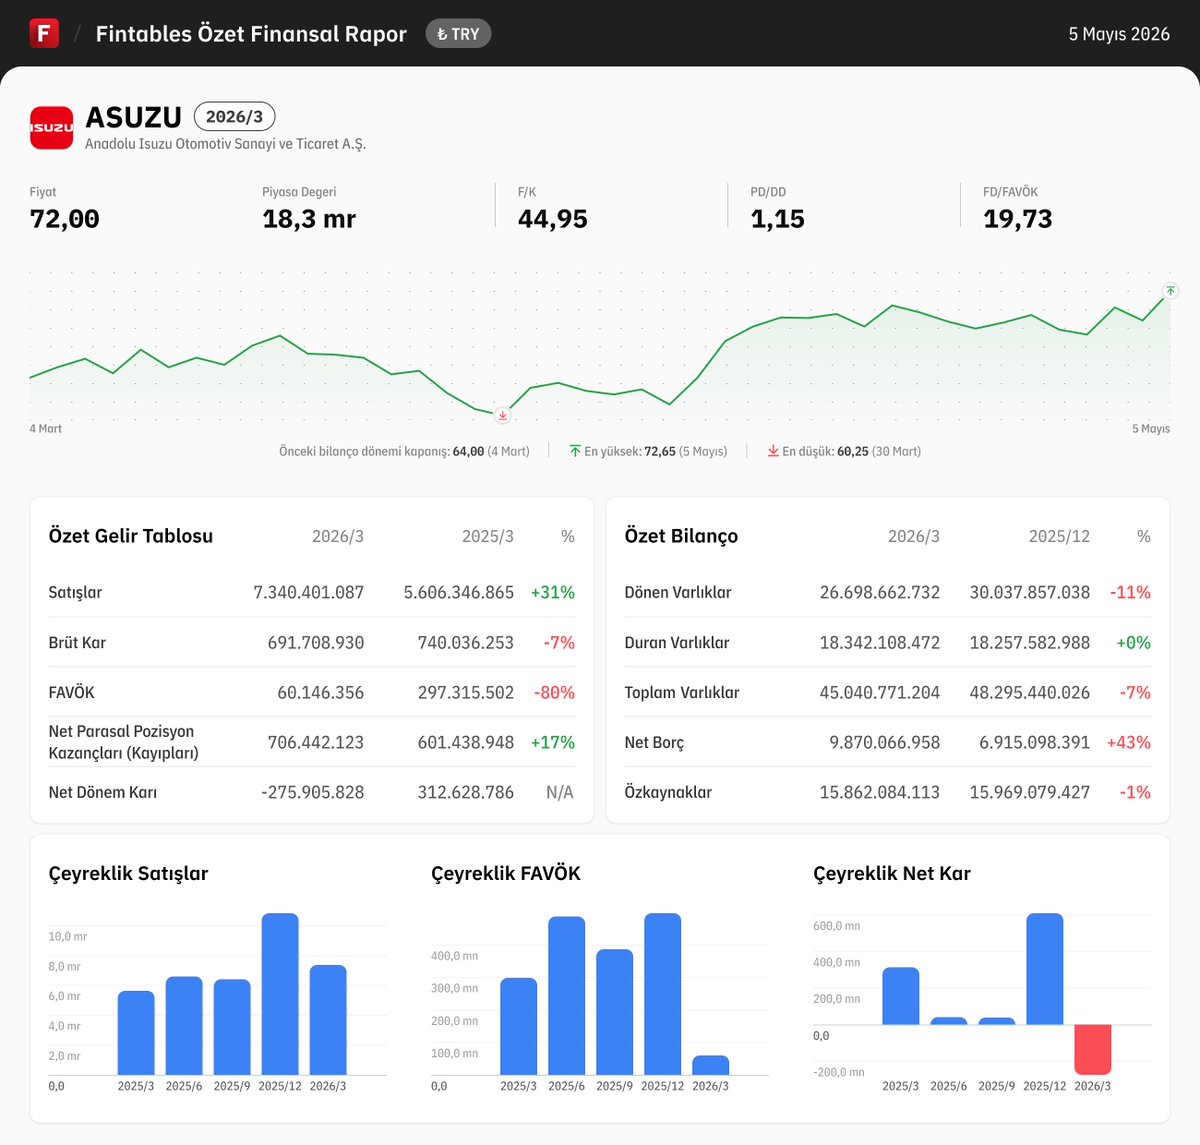
Task: Click the 2025/9 bar in Çeyreklik FAVÖK chart
Action: [615, 1012]
